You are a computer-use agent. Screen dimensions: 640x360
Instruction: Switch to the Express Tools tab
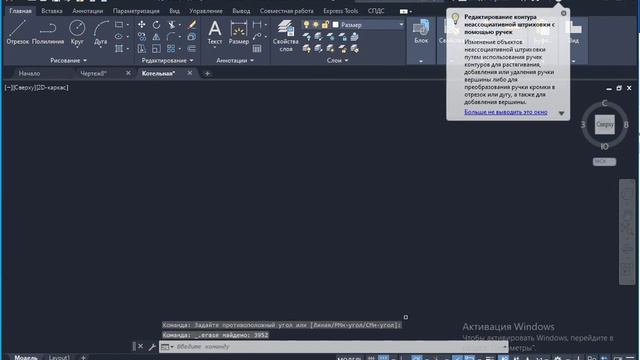(x=340, y=11)
